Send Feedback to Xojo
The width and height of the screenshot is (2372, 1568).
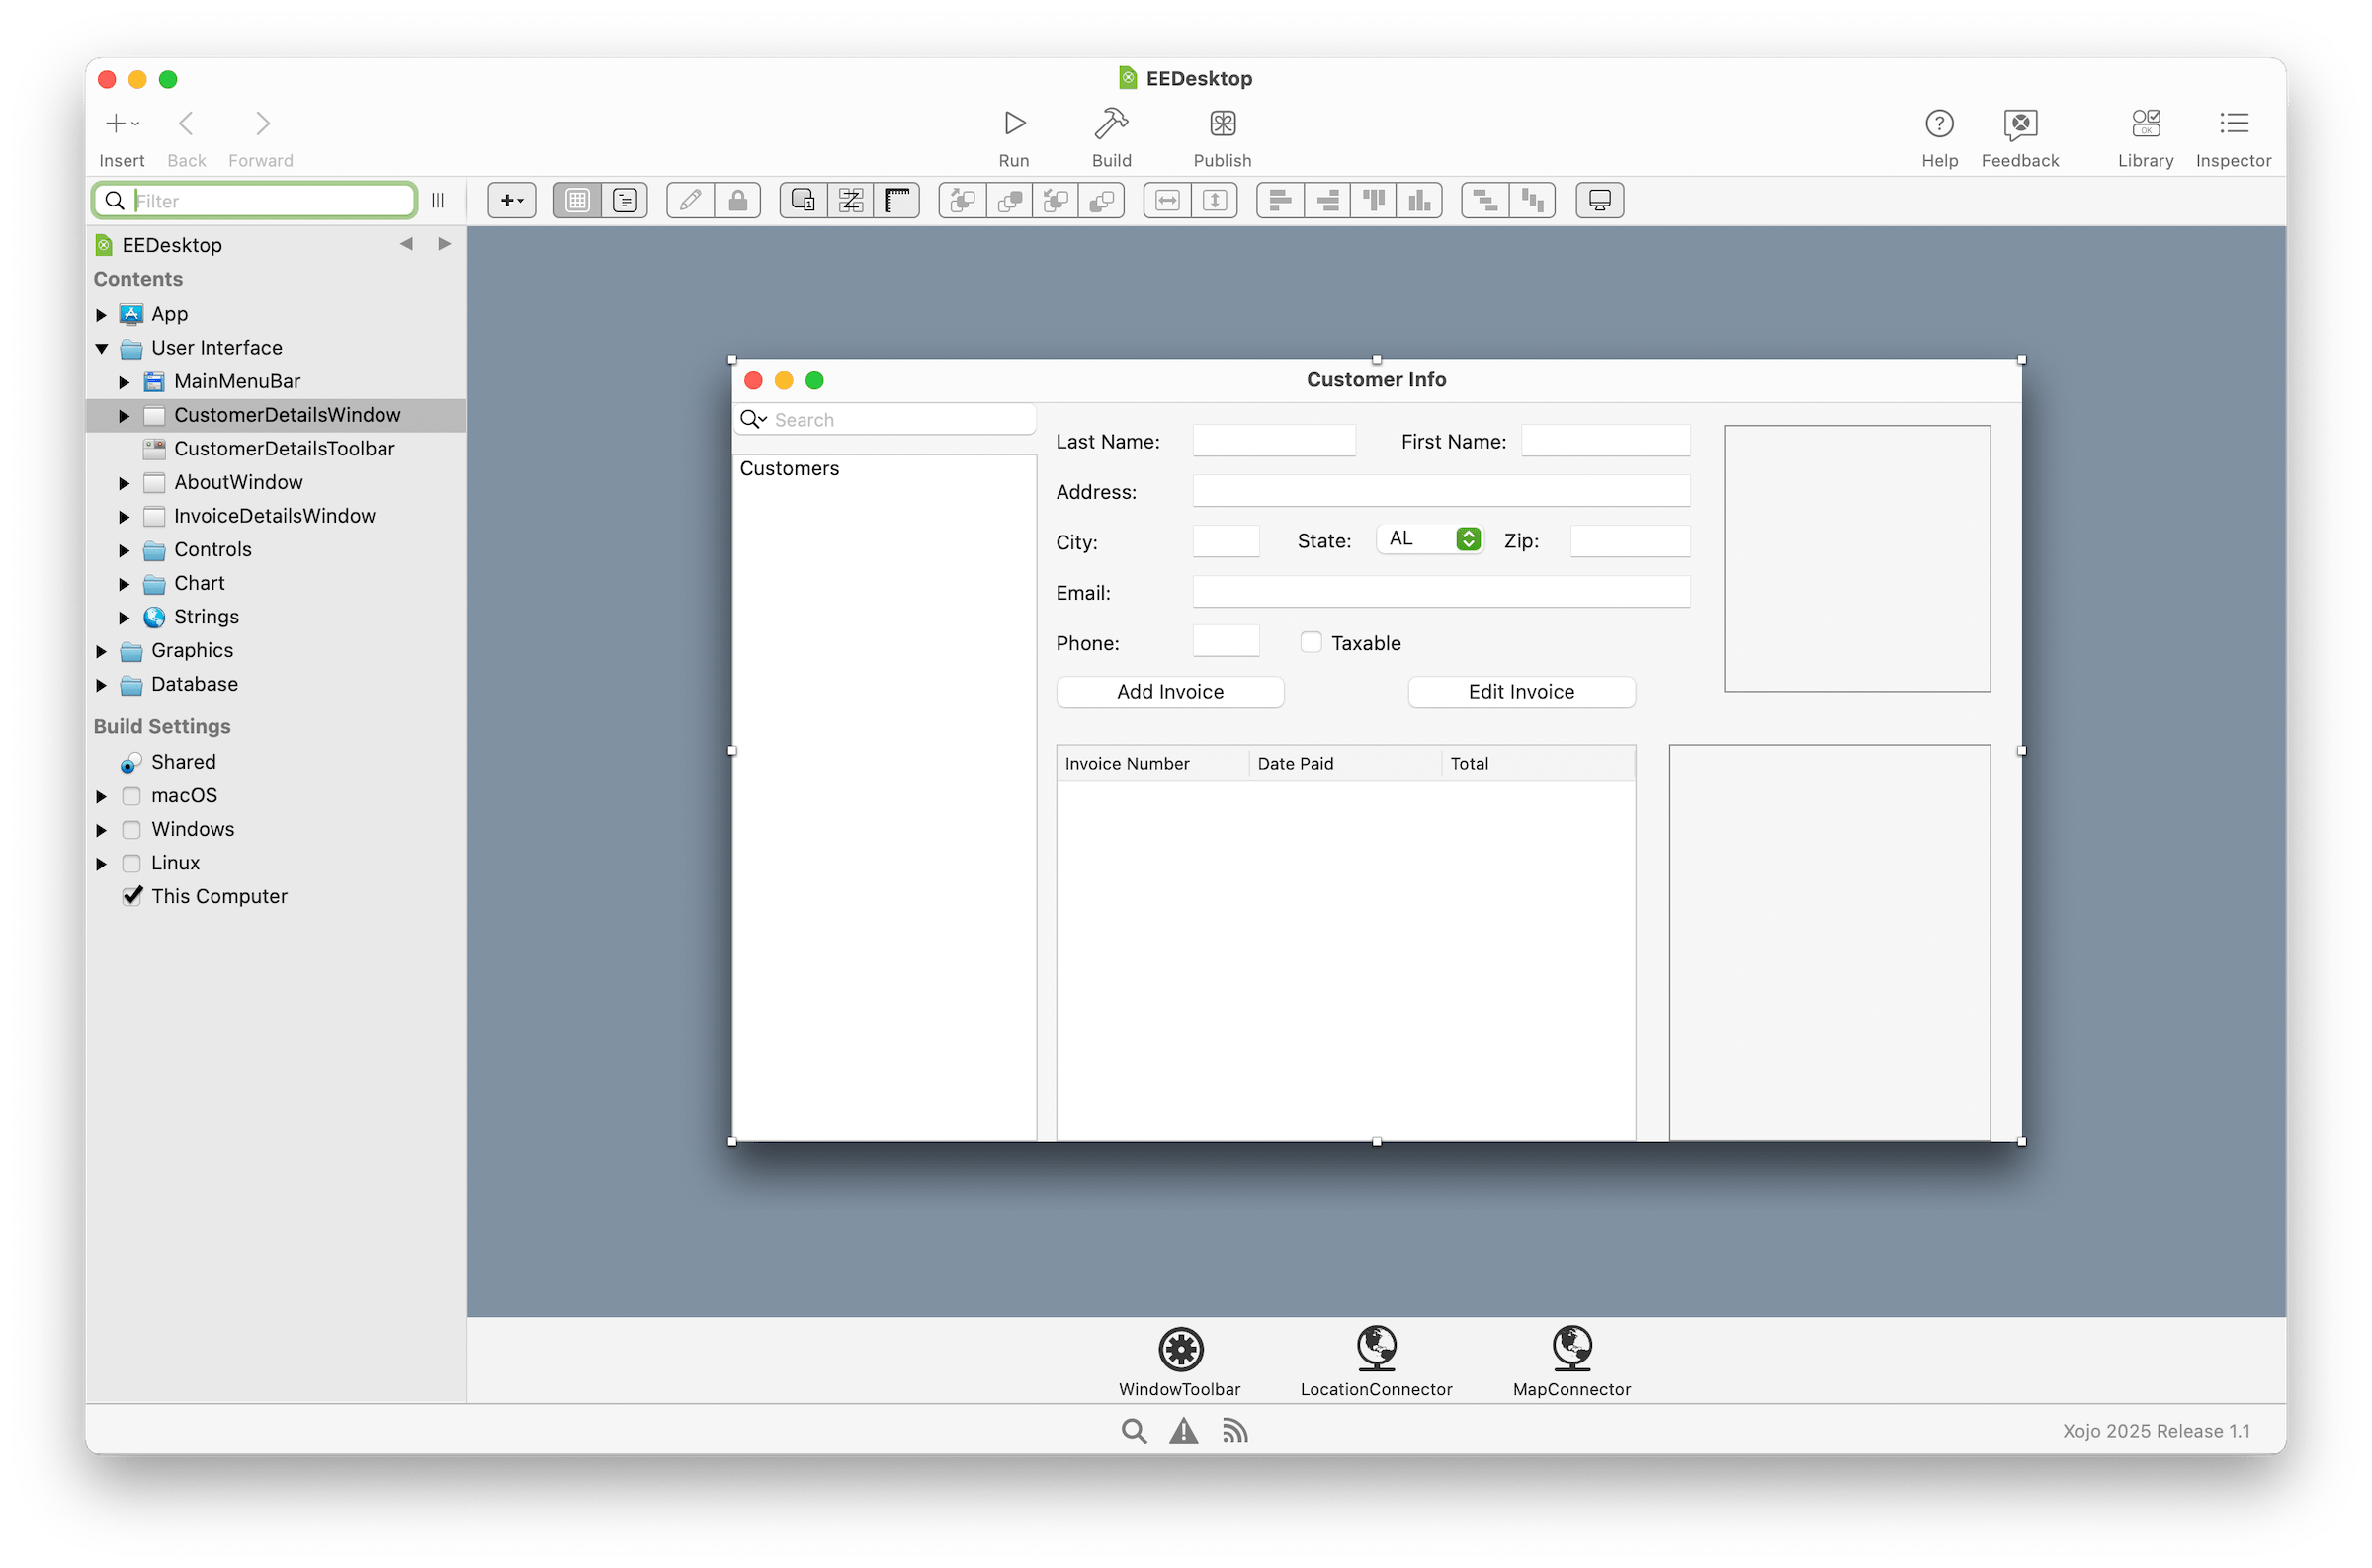[2020, 135]
